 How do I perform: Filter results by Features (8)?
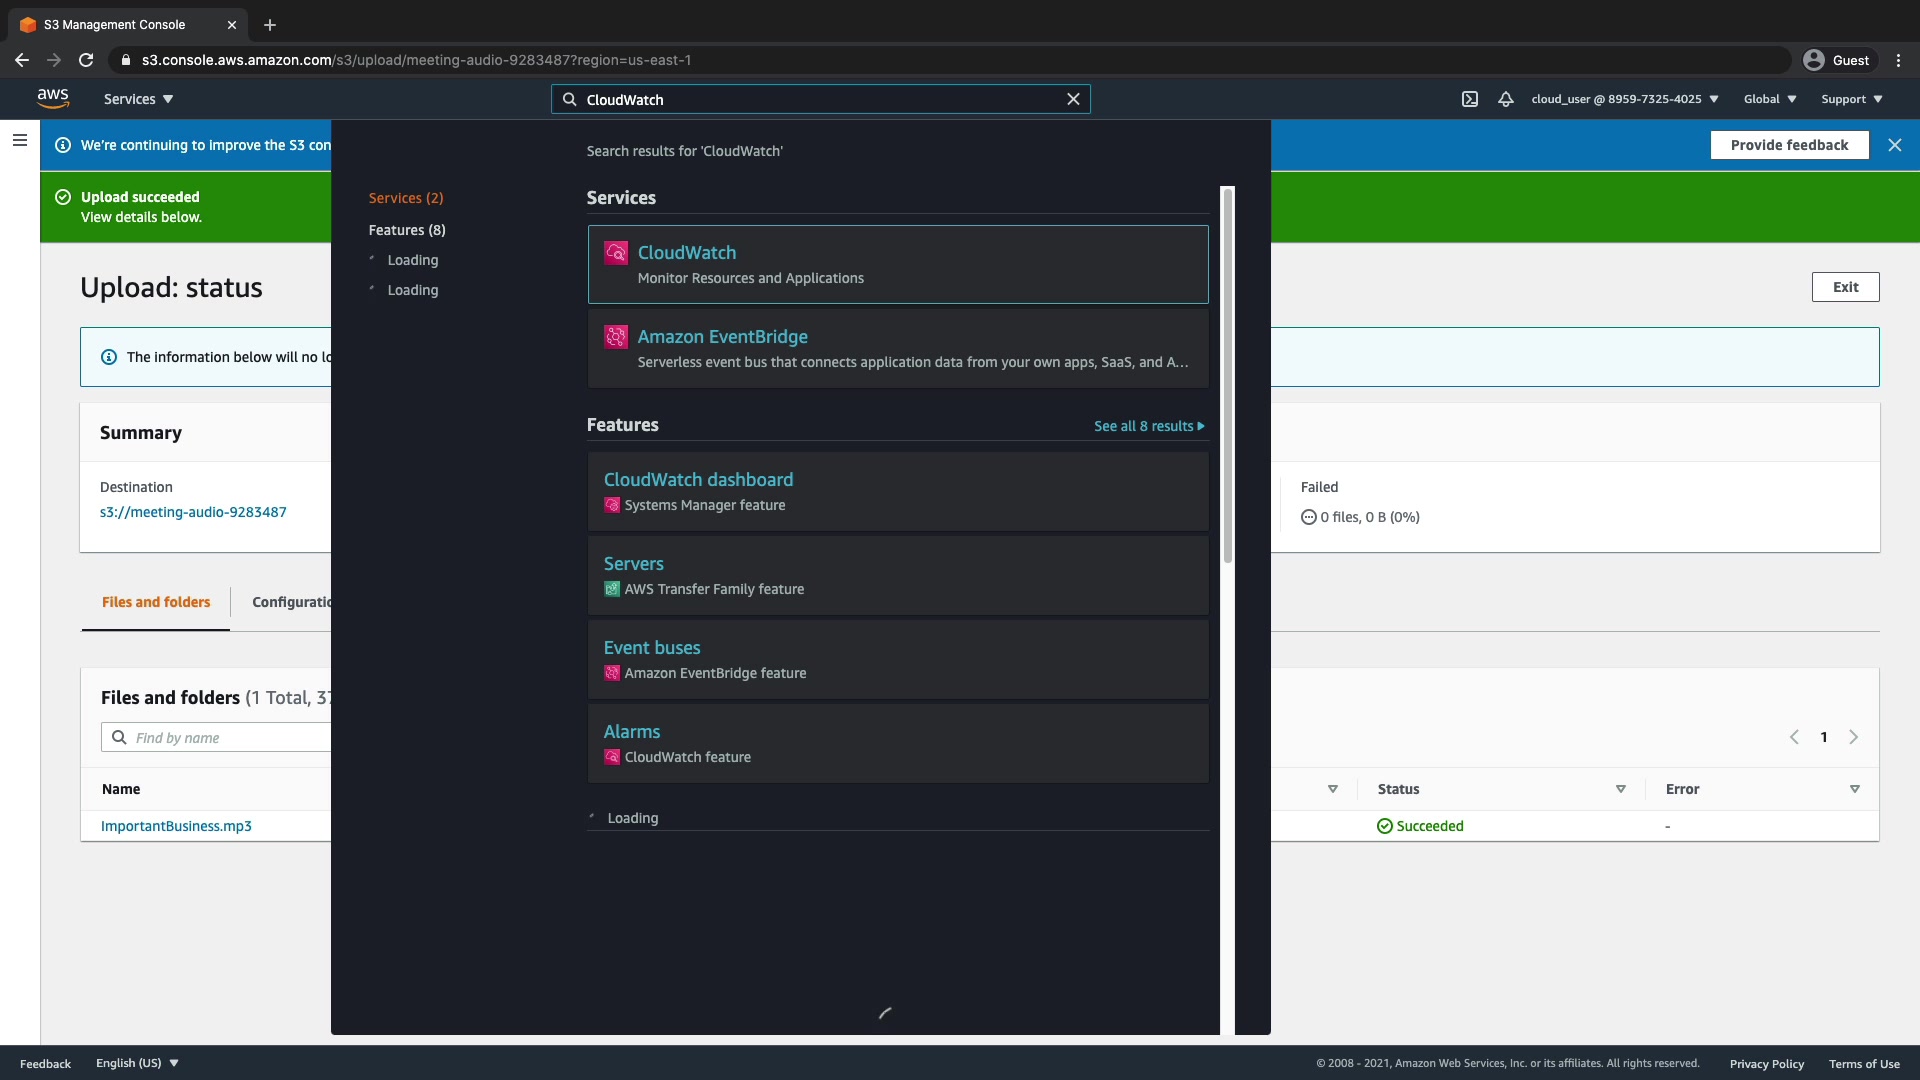[x=407, y=230]
